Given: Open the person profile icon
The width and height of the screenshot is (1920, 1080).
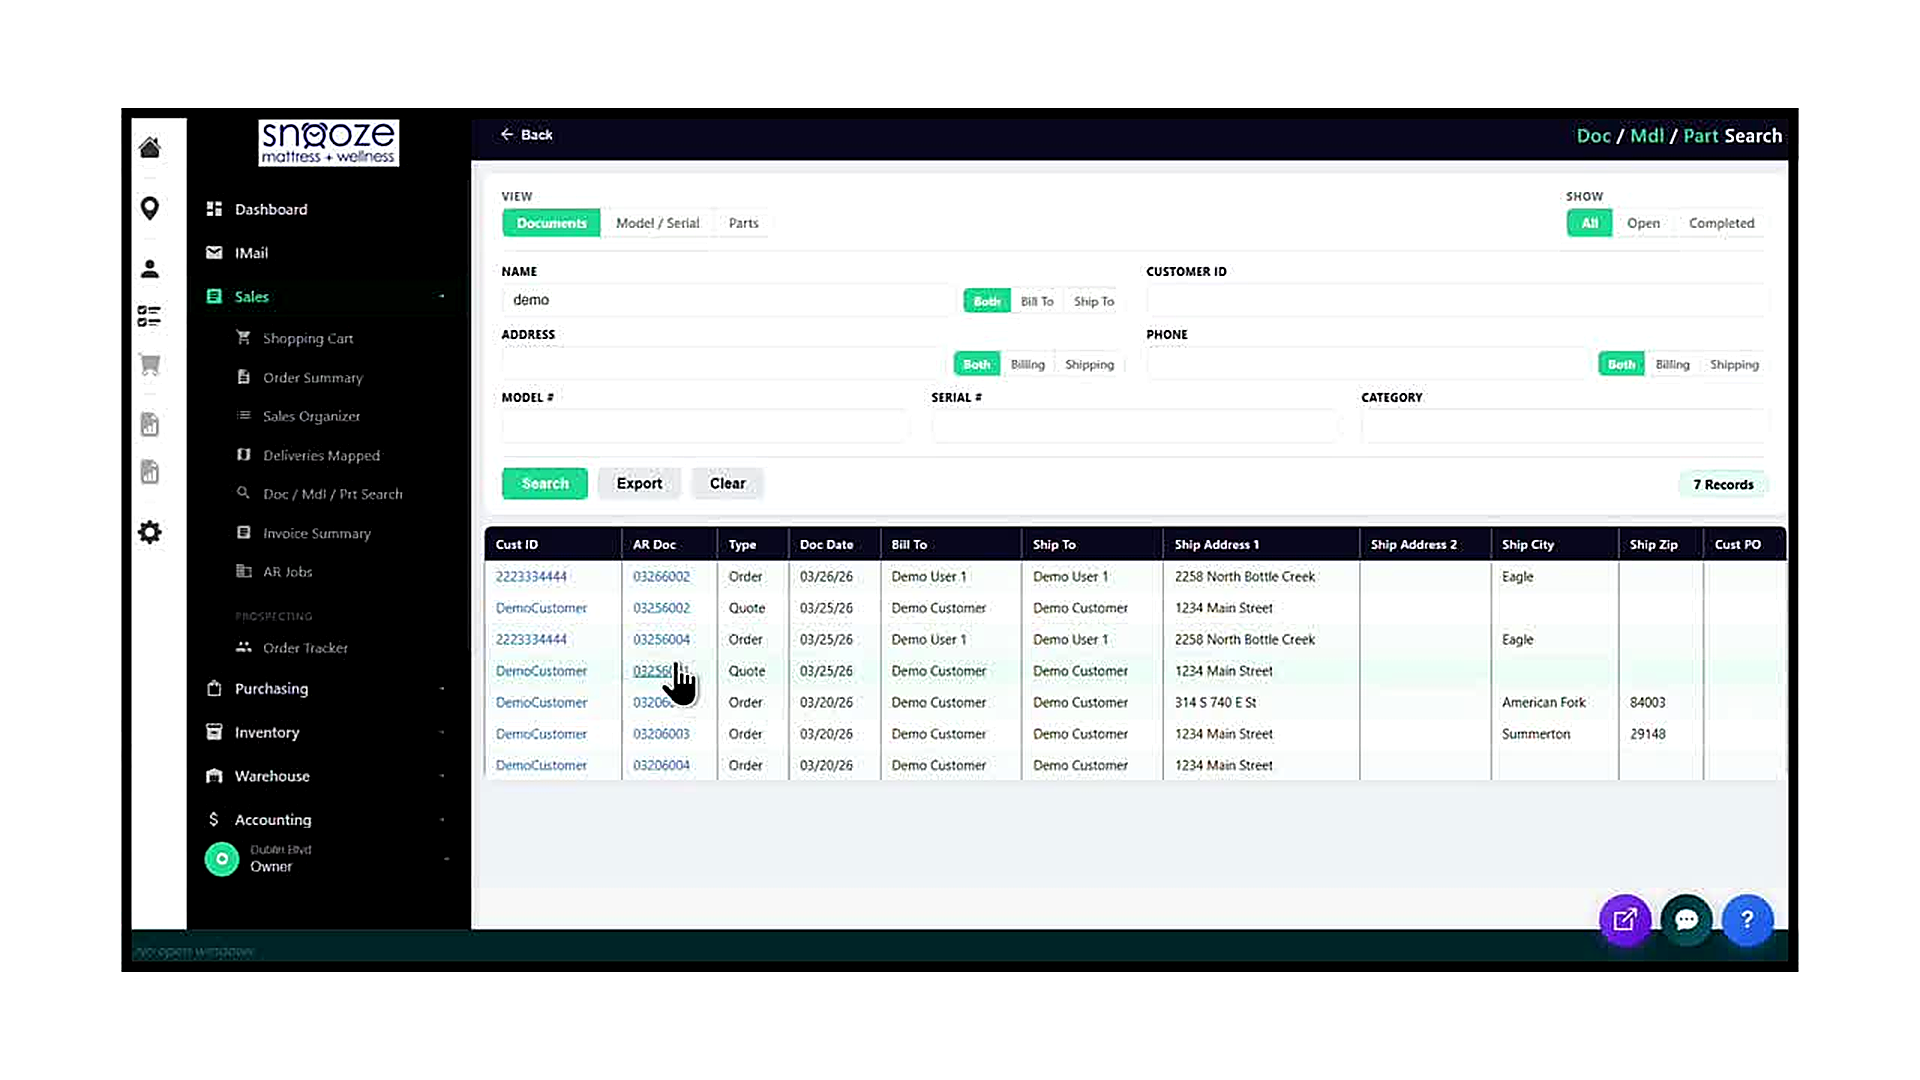Looking at the screenshot, I should coord(150,269).
